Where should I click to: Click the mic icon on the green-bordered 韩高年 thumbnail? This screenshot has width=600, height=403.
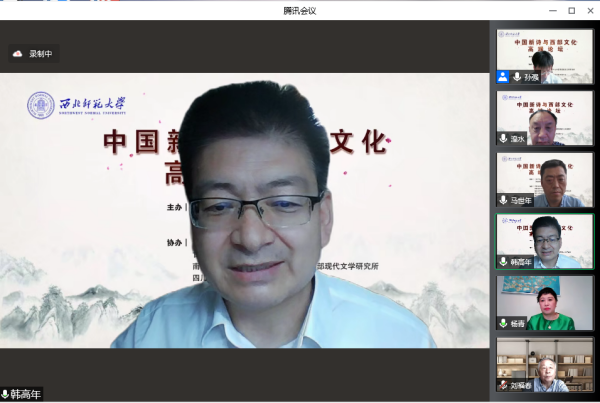click(x=504, y=261)
